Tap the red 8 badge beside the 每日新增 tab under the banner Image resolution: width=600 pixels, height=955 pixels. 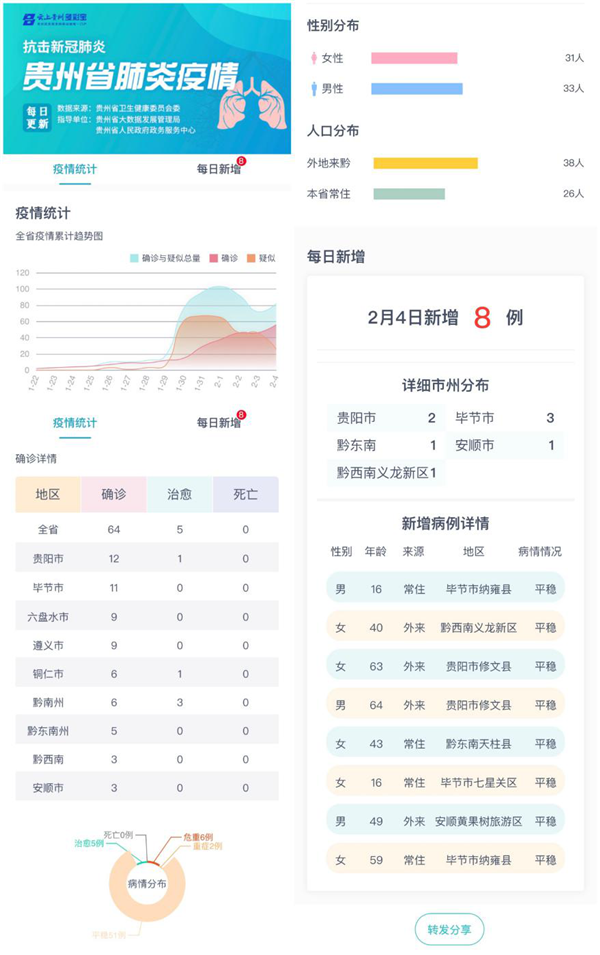241,161
